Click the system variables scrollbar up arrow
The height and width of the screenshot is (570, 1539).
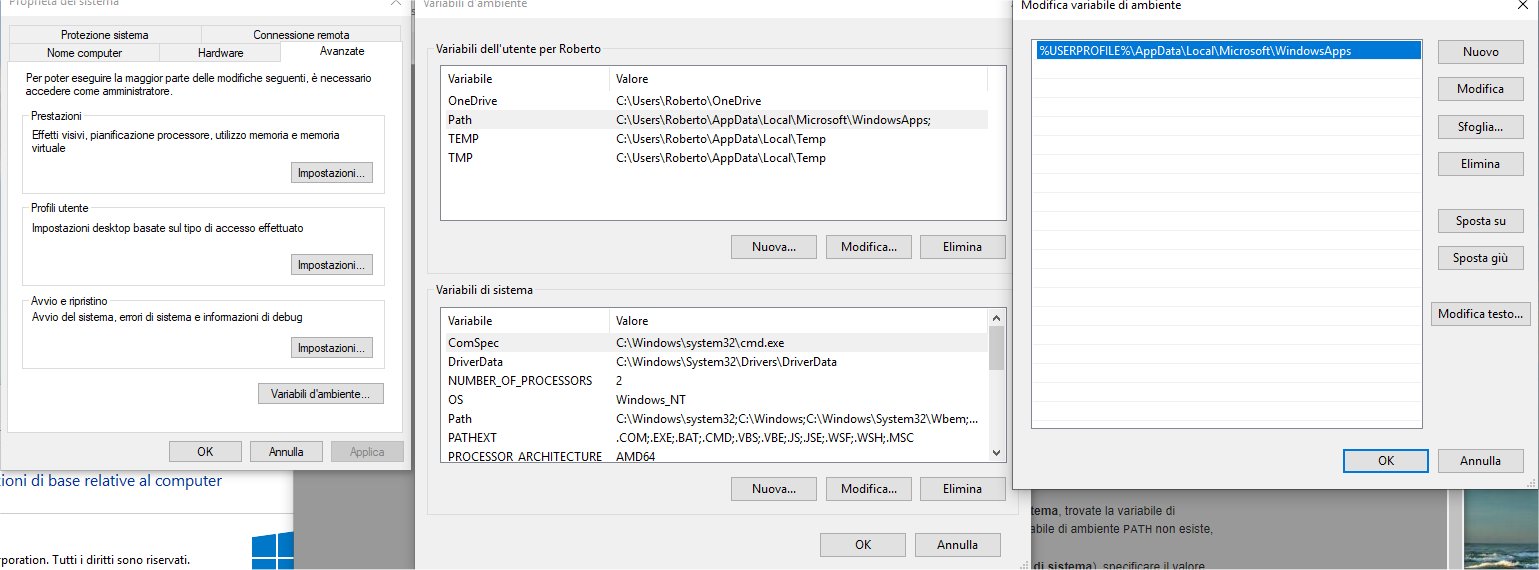click(x=996, y=318)
